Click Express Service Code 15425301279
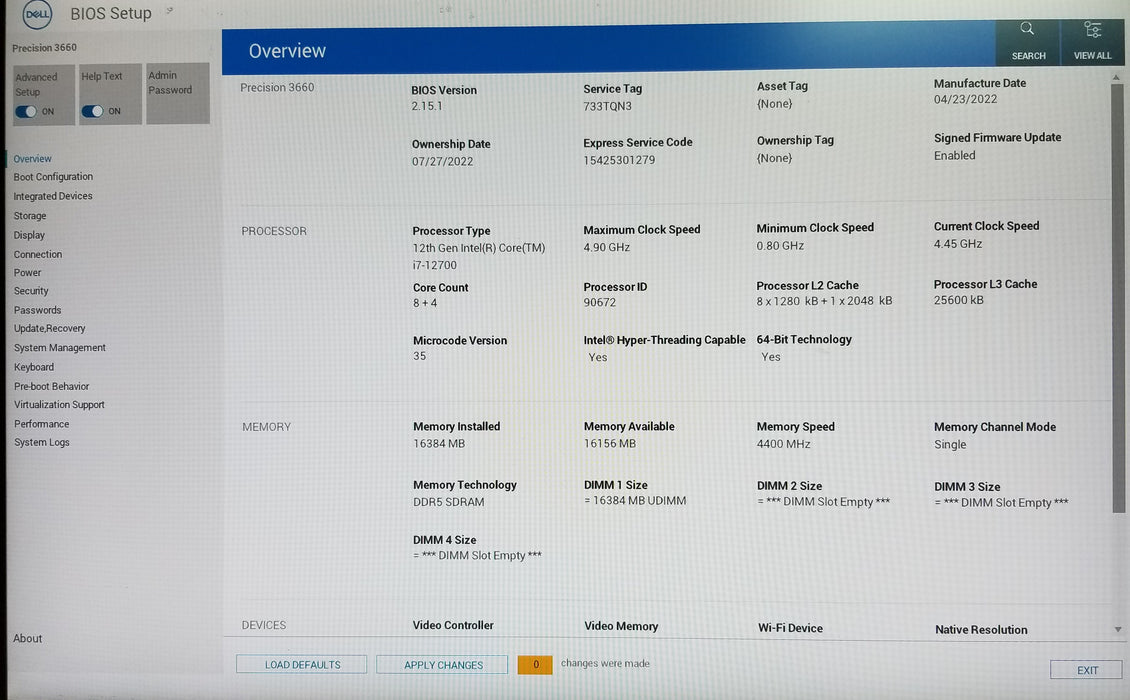This screenshot has width=1130, height=700. [x=619, y=160]
